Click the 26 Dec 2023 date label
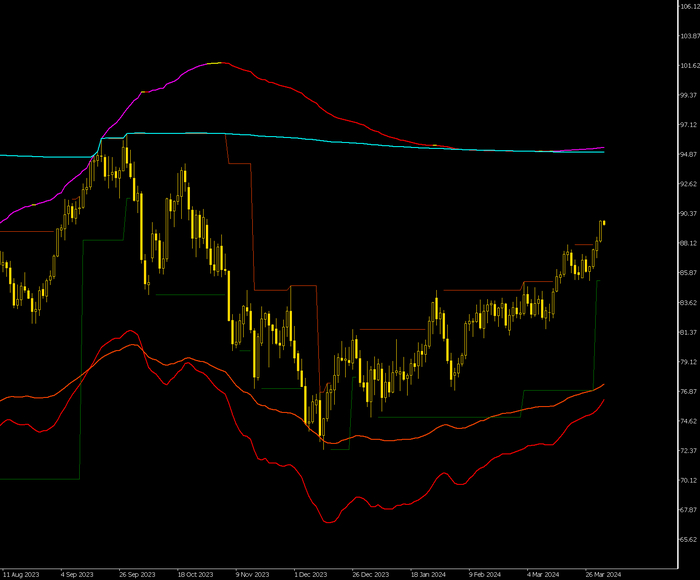Image resolution: width=700 pixels, height=580 pixels. tap(371, 575)
